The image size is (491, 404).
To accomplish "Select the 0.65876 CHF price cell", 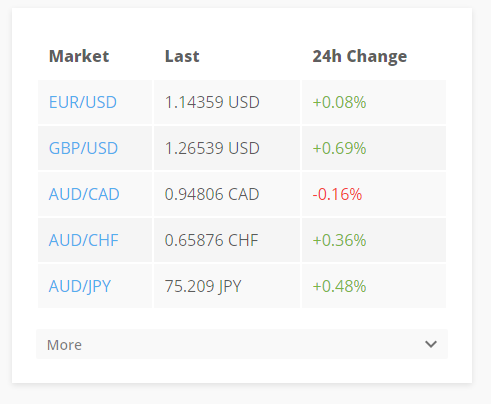I will point(227,240).
